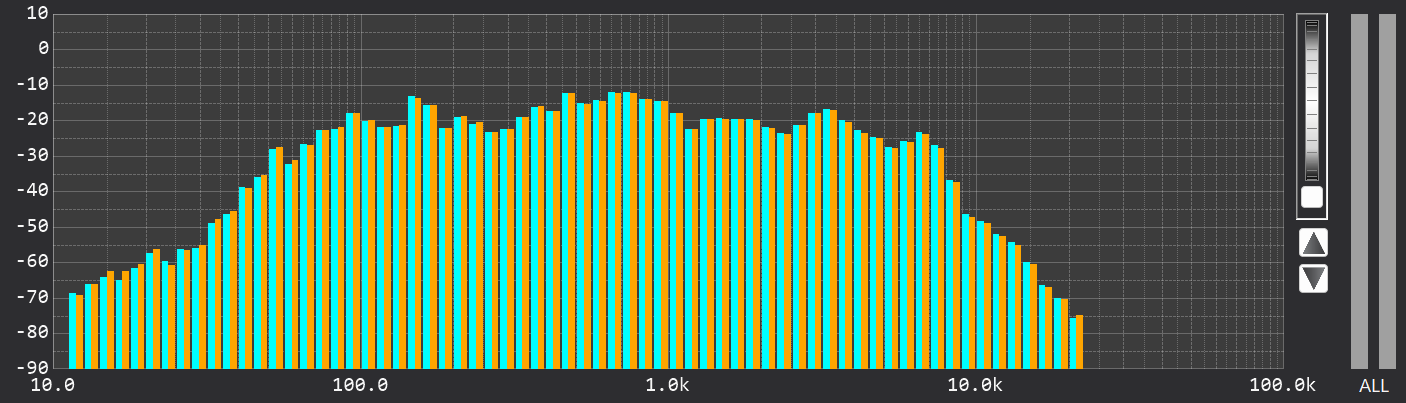Click the down arrow button
The width and height of the screenshot is (1406, 403).
pyautogui.click(x=1313, y=278)
